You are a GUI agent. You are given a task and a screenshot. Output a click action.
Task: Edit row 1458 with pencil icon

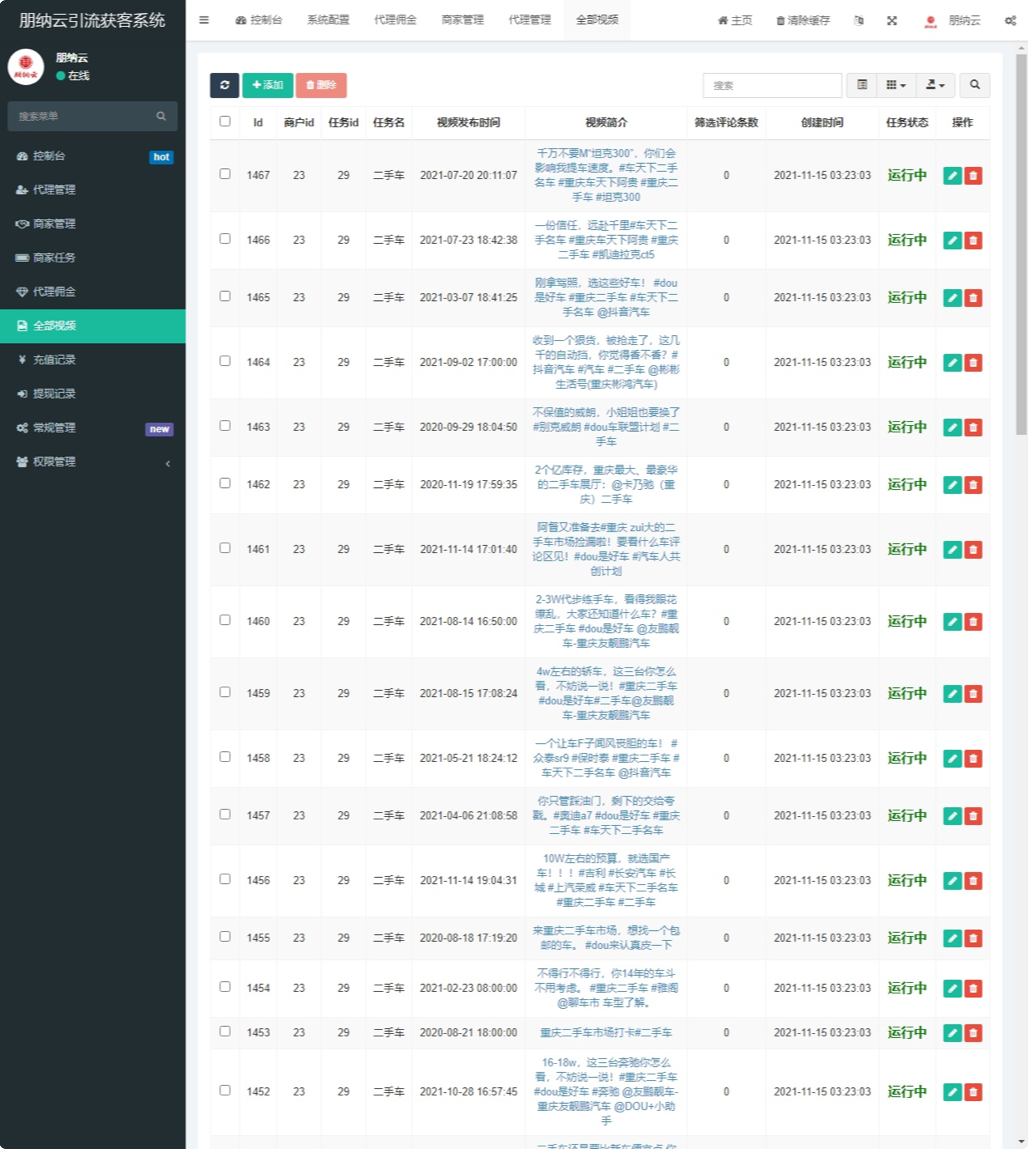[x=952, y=758]
